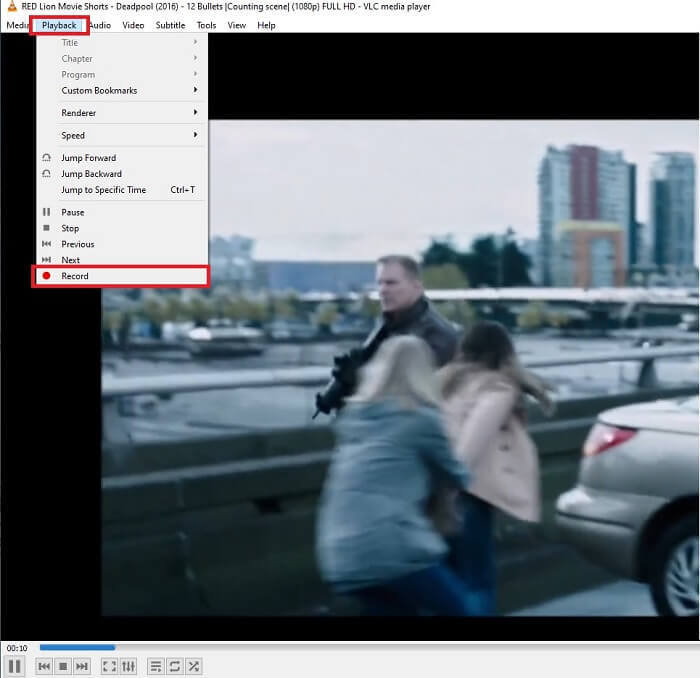Toggle the loop mode button
This screenshot has width=700, height=678.
[x=175, y=666]
